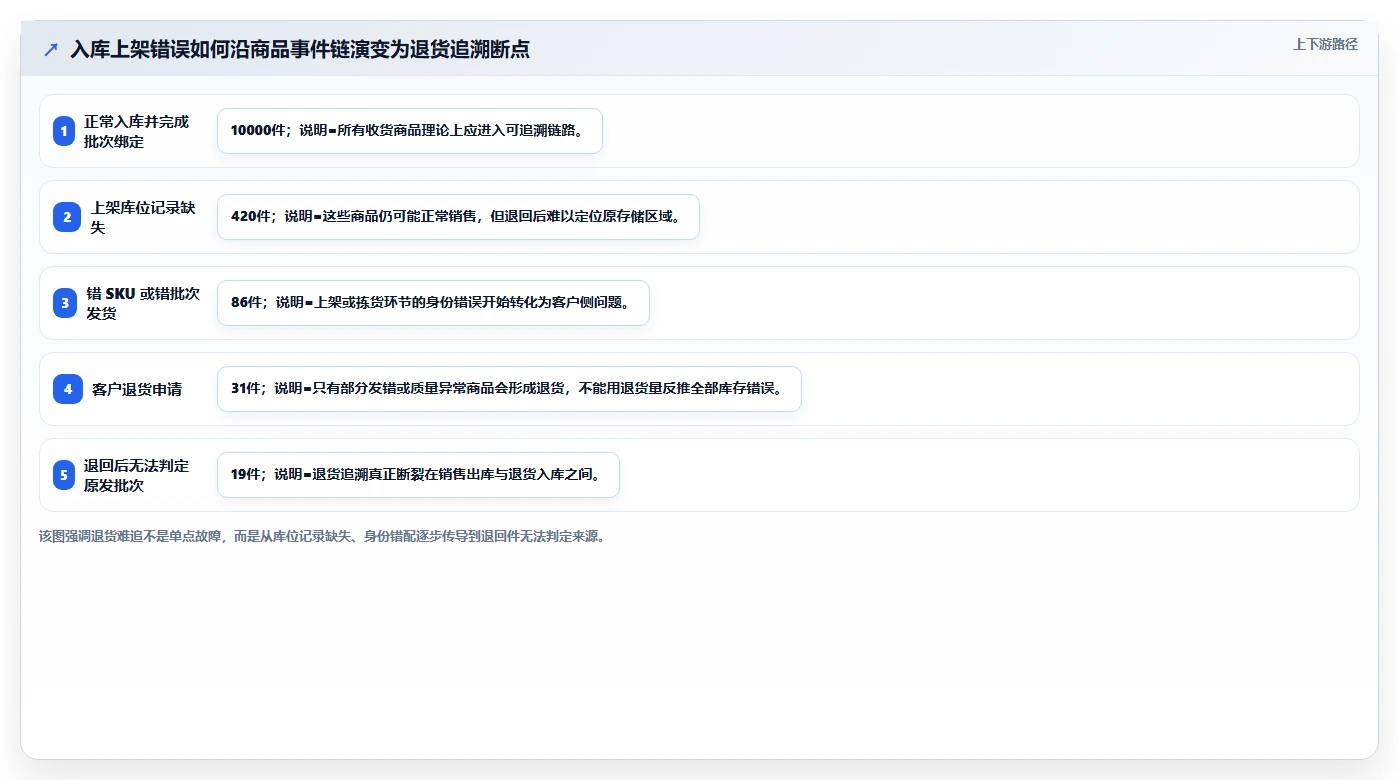The image size is (1399, 780).
Task: Select the 上下游路径 label
Action: [1325, 44]
